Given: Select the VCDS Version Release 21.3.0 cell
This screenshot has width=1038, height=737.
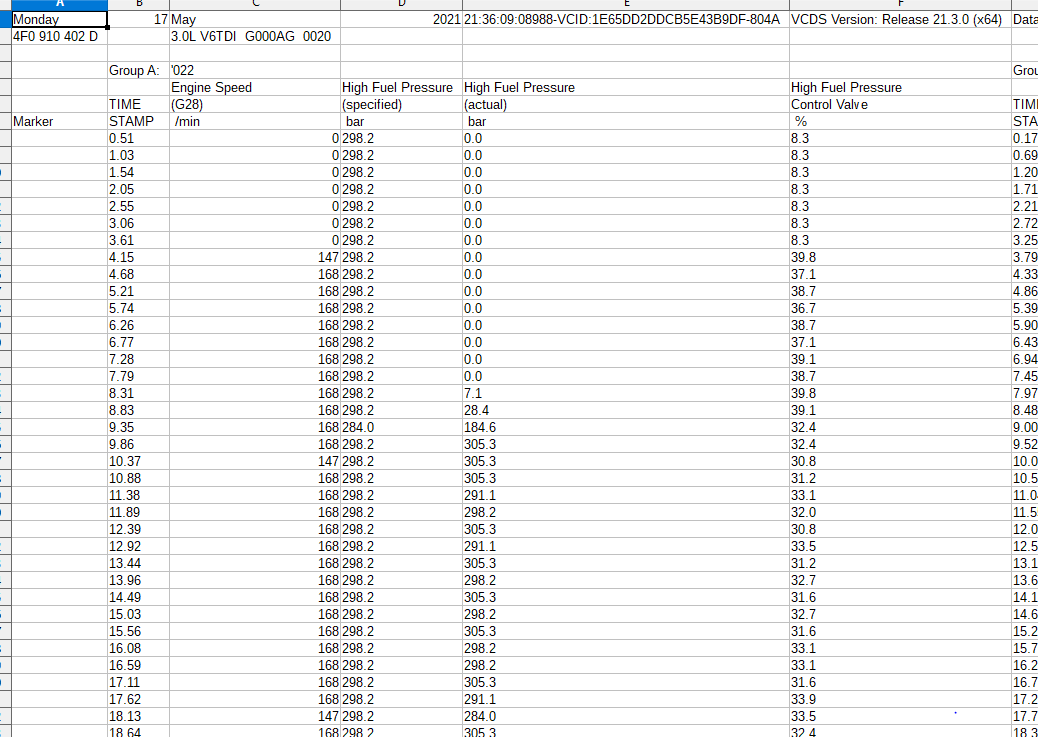Looking at the screenshot, I should click(897, 20).
